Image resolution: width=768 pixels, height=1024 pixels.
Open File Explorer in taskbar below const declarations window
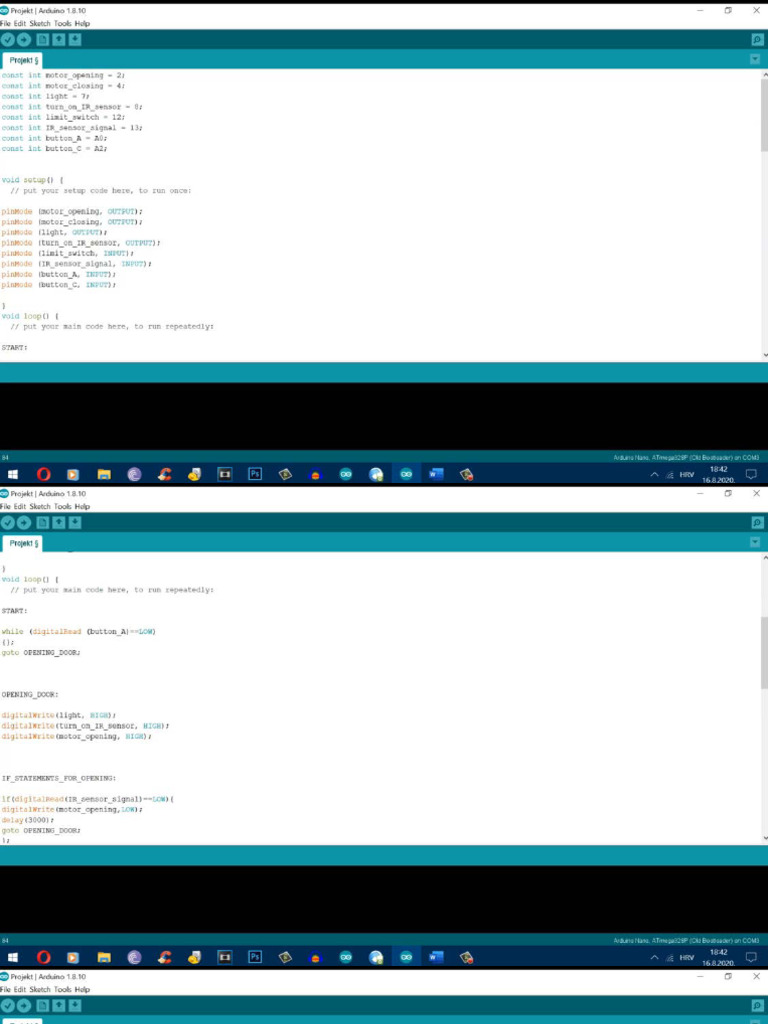tap(104, 475)
